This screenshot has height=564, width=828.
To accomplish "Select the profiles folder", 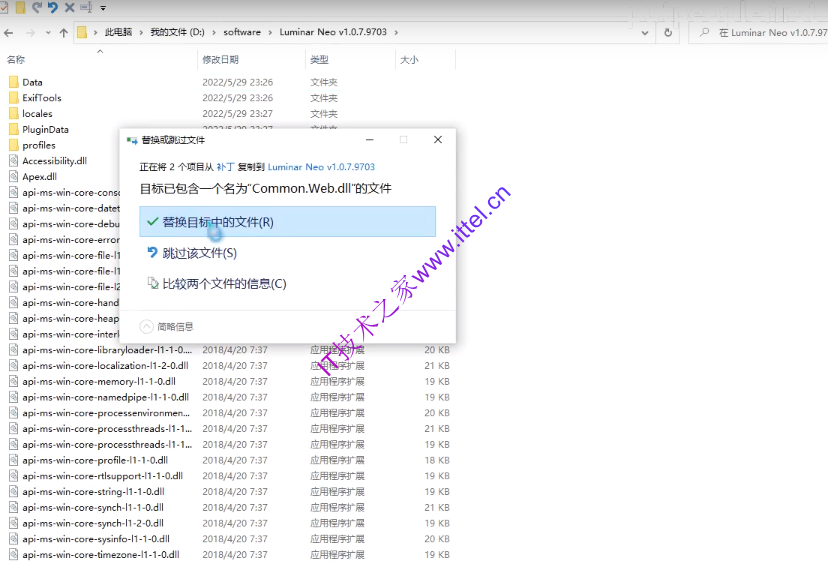I will pos(39,145).
